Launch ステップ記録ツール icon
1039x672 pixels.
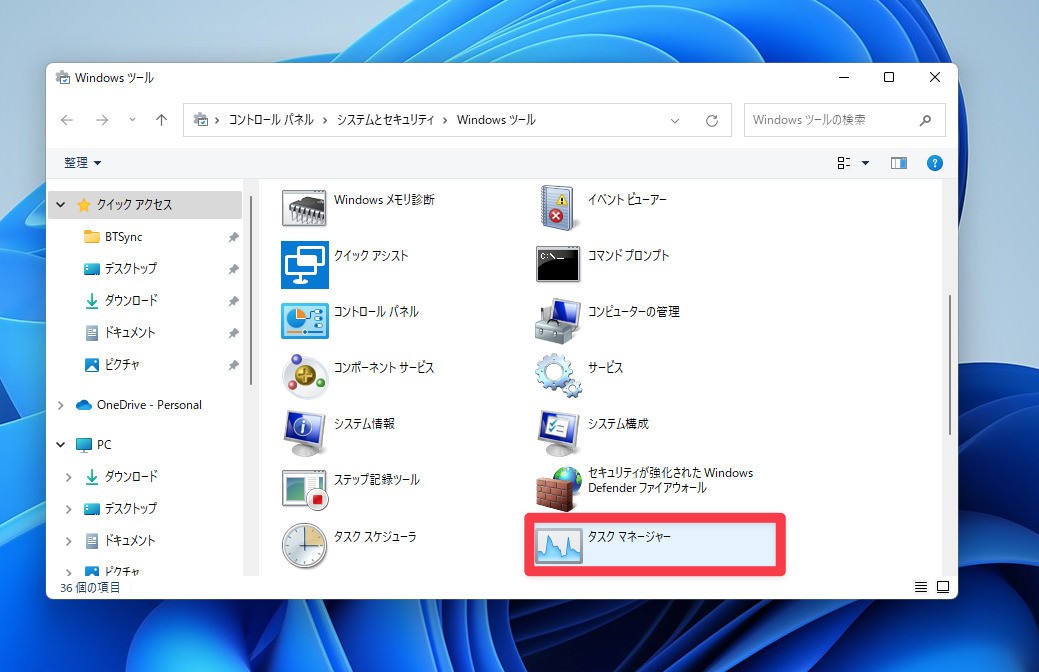(x=305, y=488)
